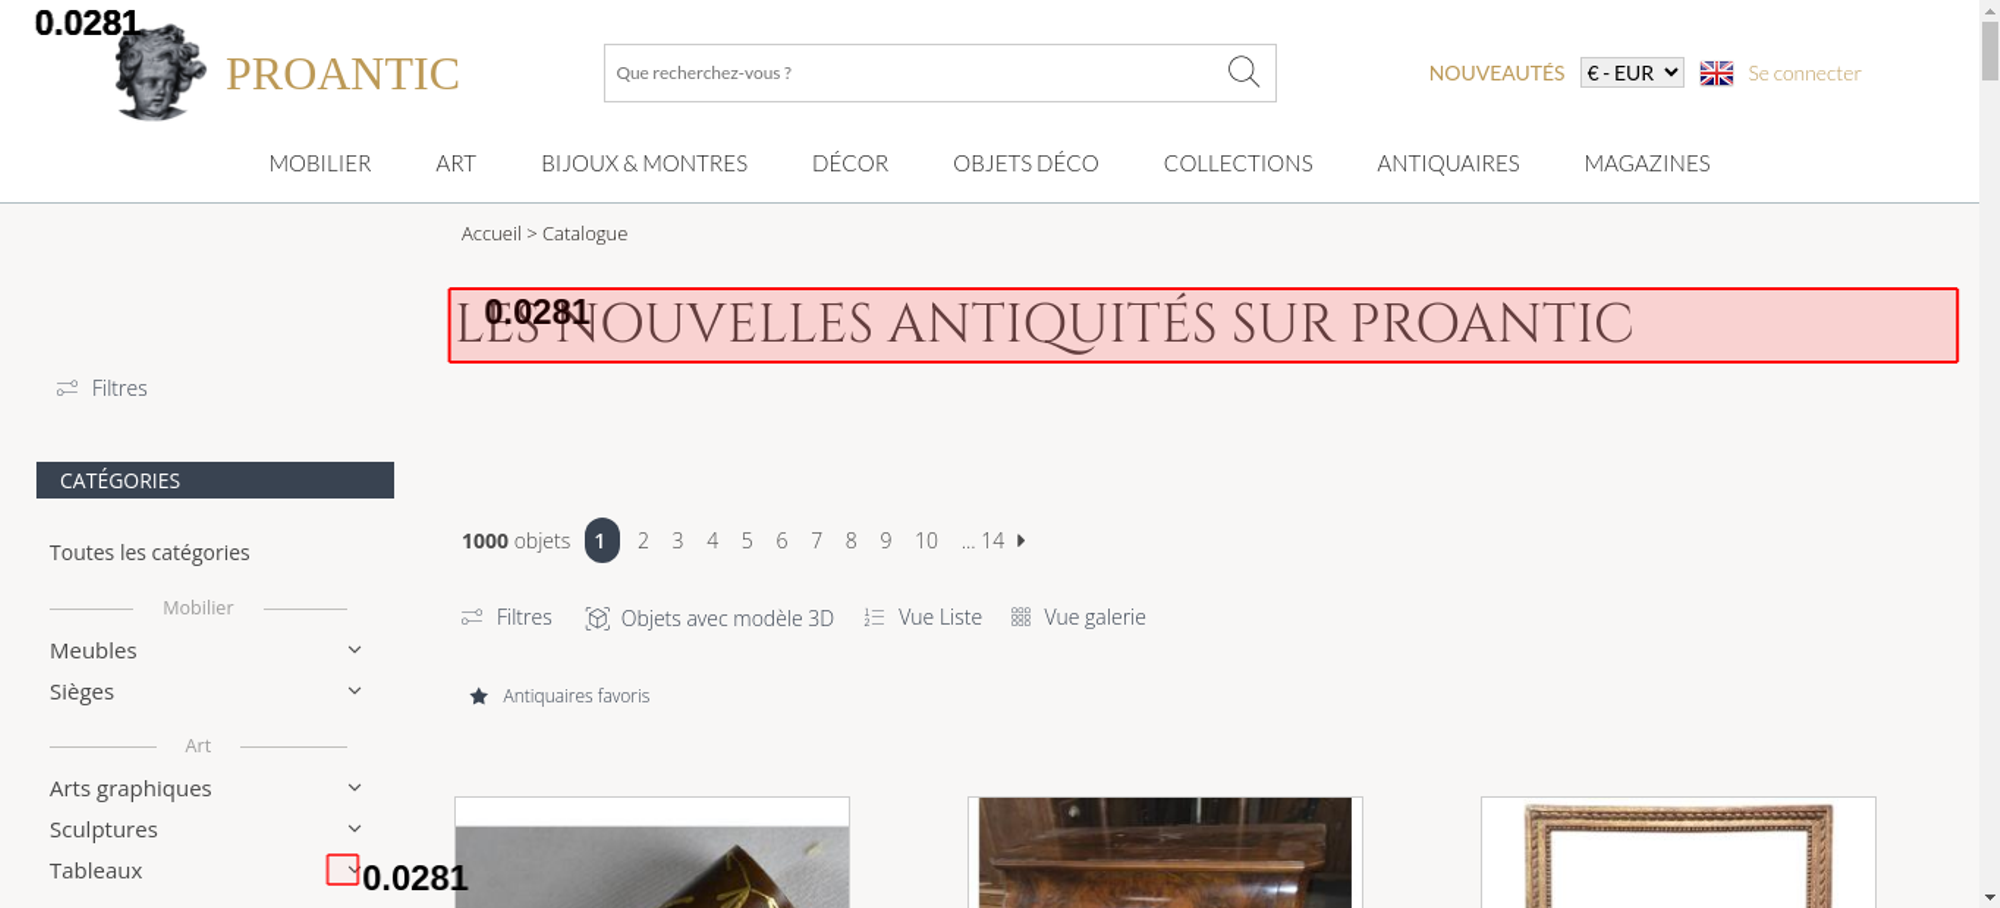Open the MOBILIER menu
This screenshot has width=2000, height=908.
(320, 163)
